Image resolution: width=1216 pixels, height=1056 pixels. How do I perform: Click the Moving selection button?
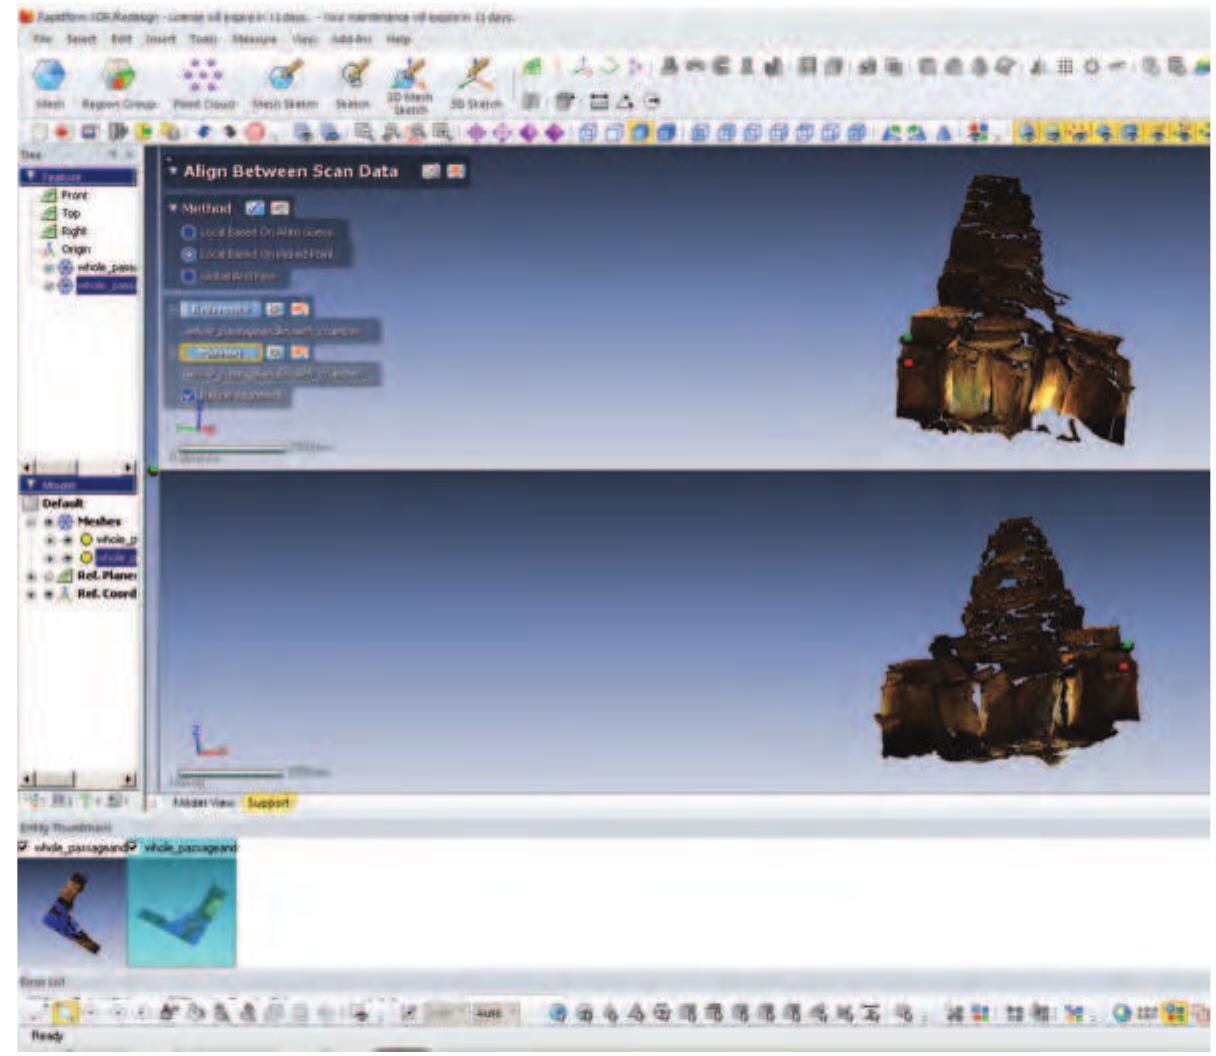(220, 352)
